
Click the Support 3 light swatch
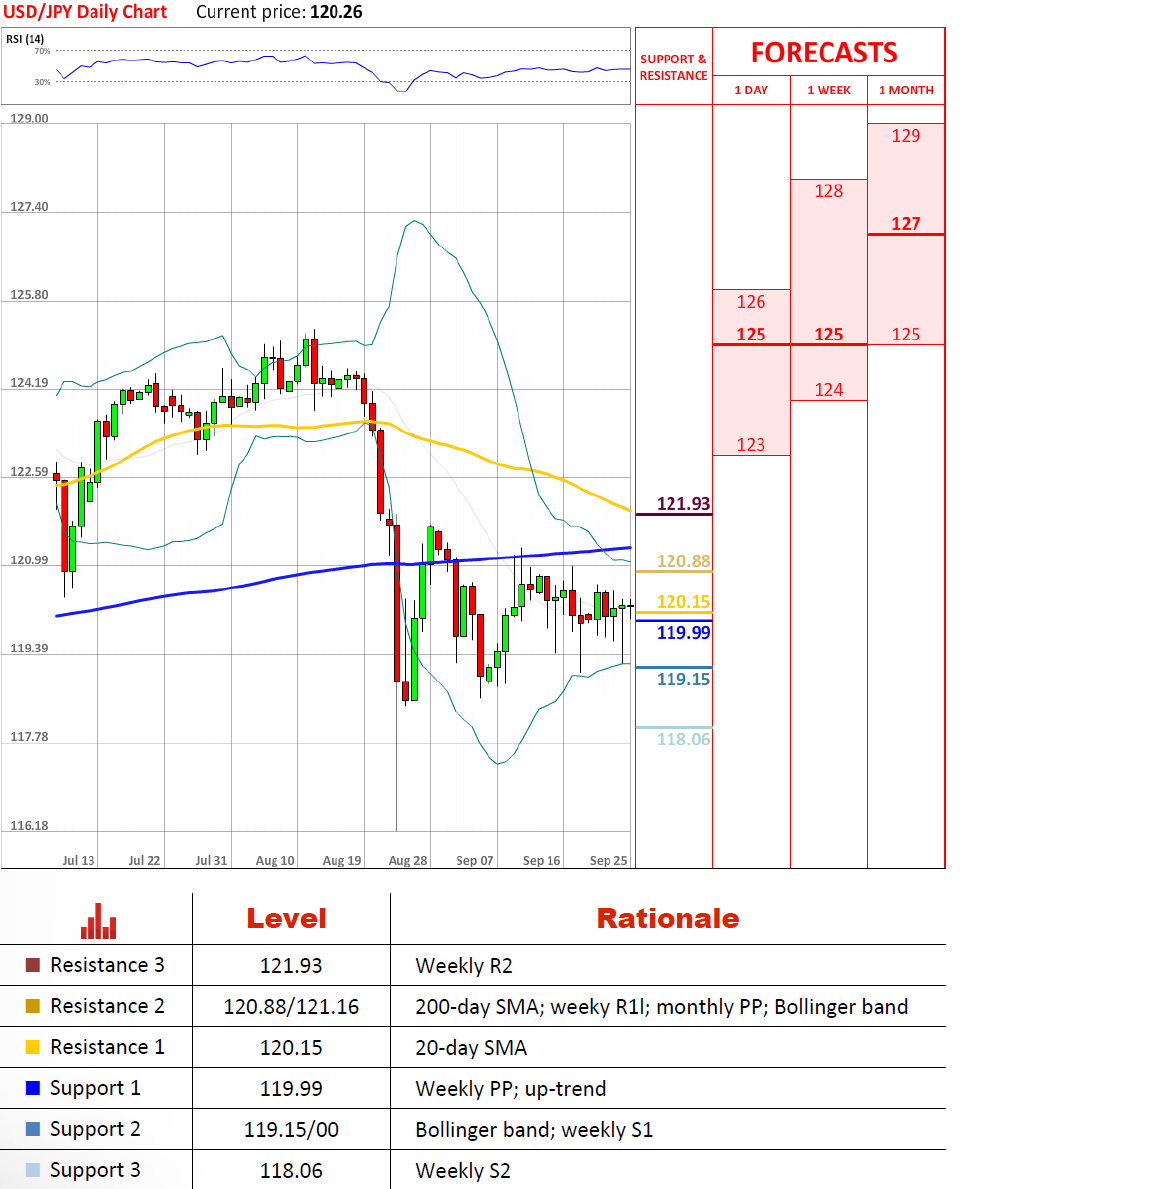(33, 1170)
